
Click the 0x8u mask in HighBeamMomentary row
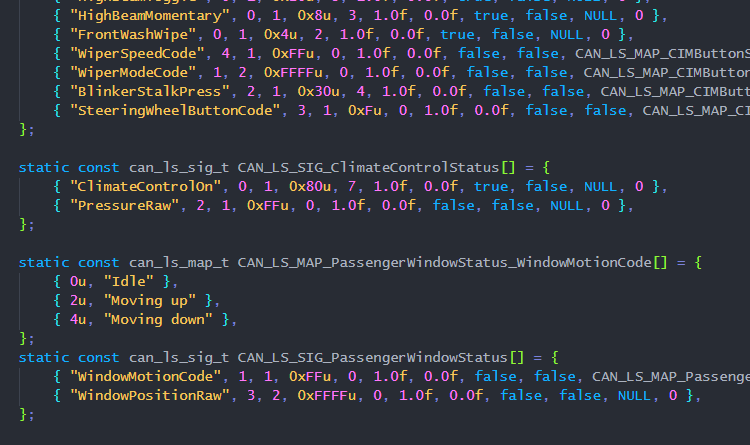(314, 16)
